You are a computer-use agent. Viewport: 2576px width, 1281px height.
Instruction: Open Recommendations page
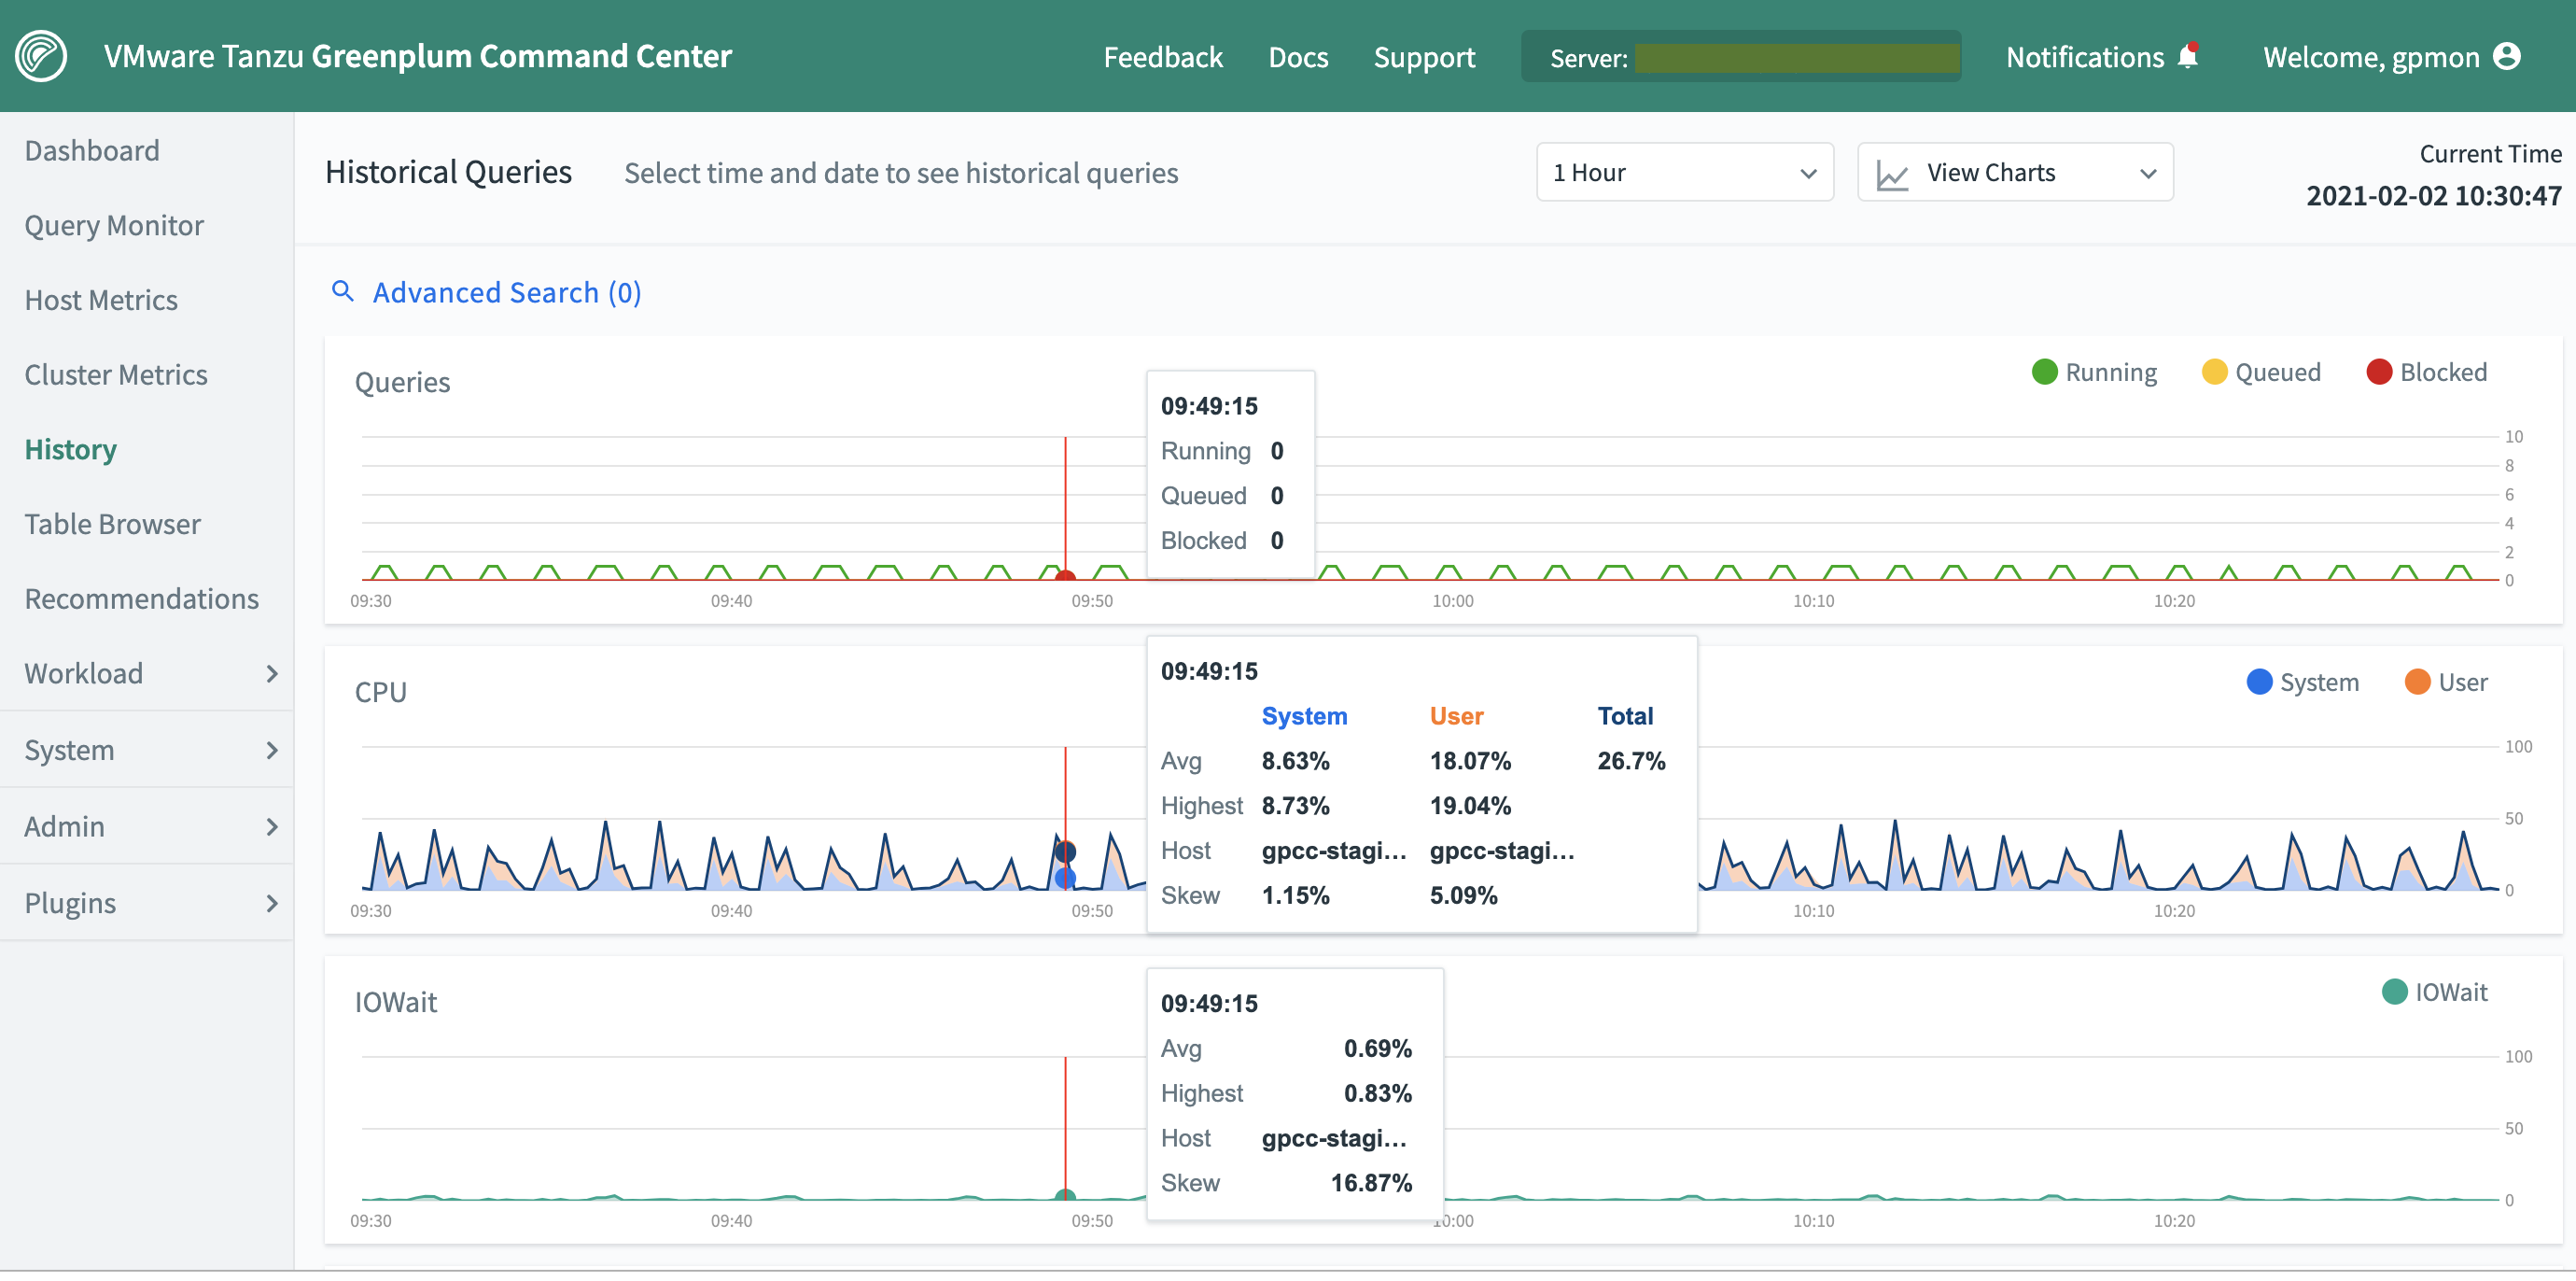pyautogui.click(x=142, y=599)
